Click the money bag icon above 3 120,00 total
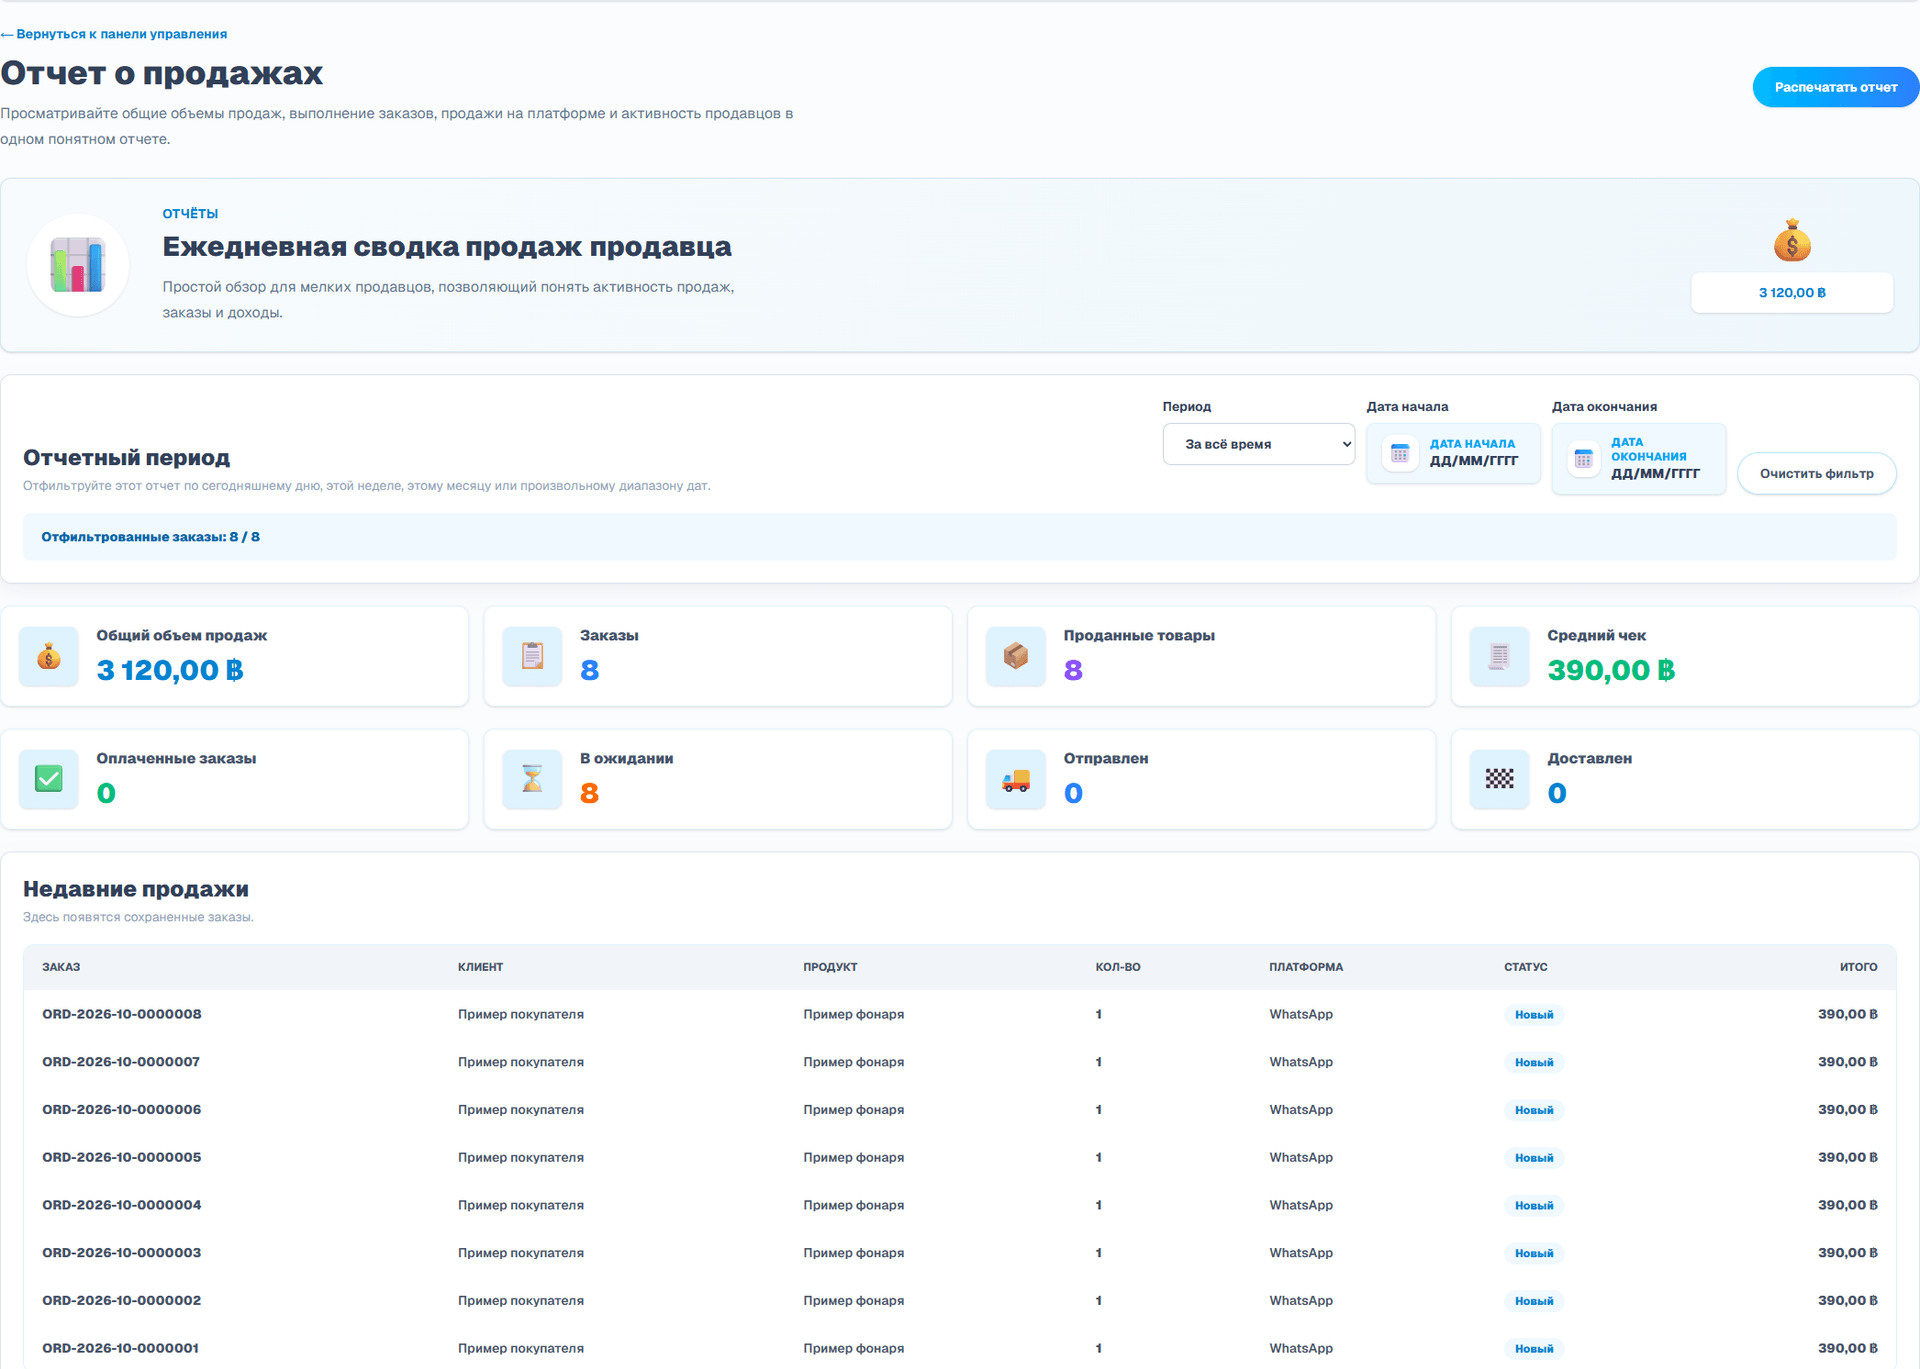 pyautogui.click(x=1792, y=241)
